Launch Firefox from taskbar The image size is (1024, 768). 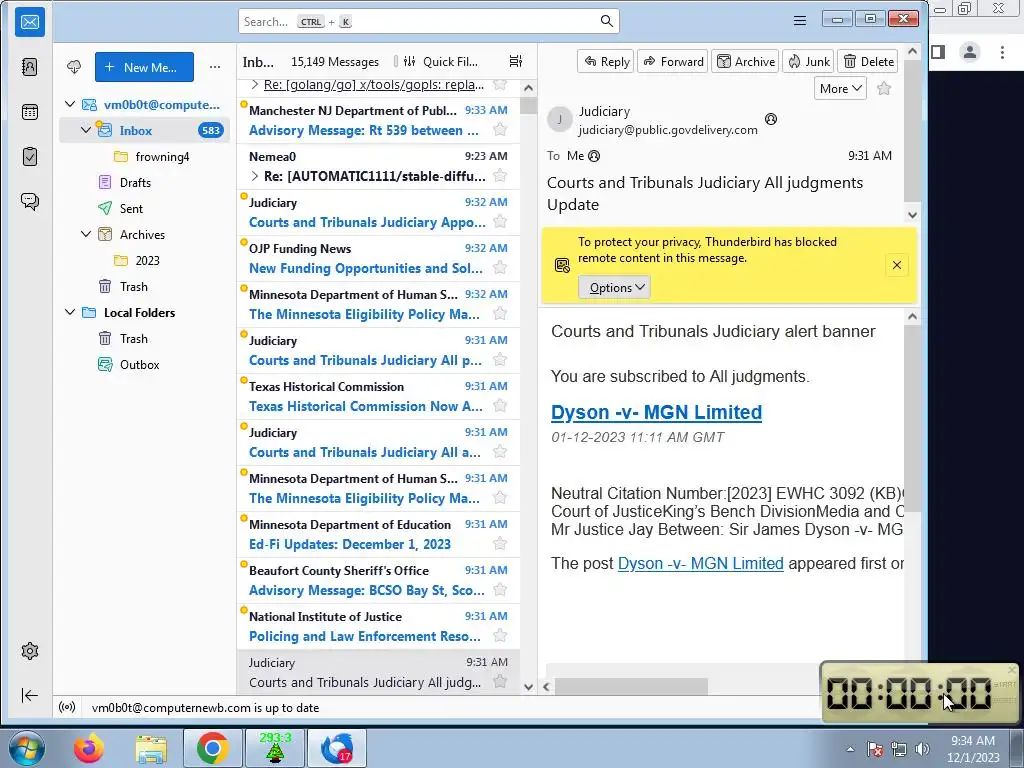(x=89, y=748)
